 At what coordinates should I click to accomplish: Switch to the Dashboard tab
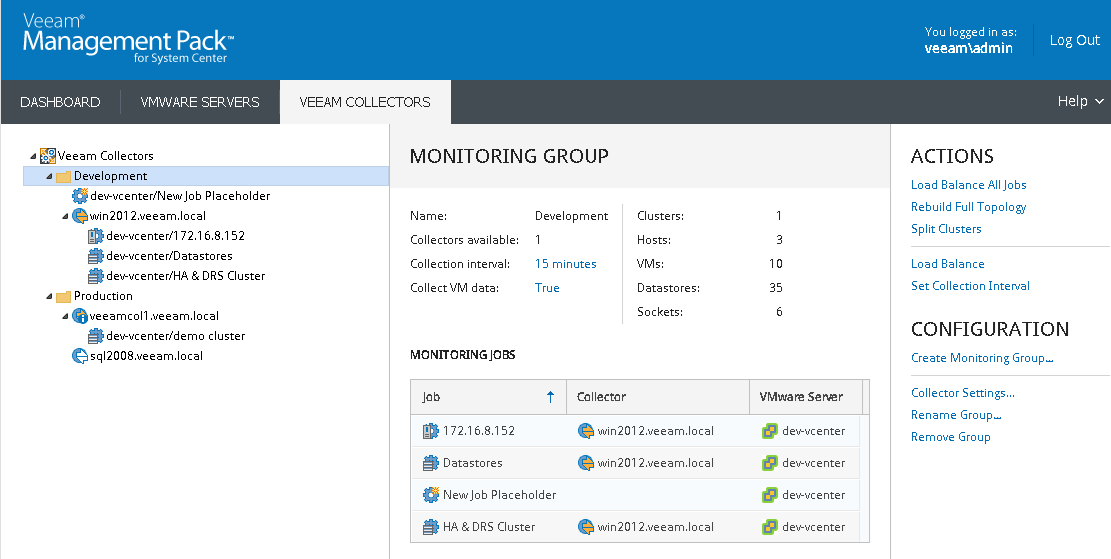(x=60, y=102)
